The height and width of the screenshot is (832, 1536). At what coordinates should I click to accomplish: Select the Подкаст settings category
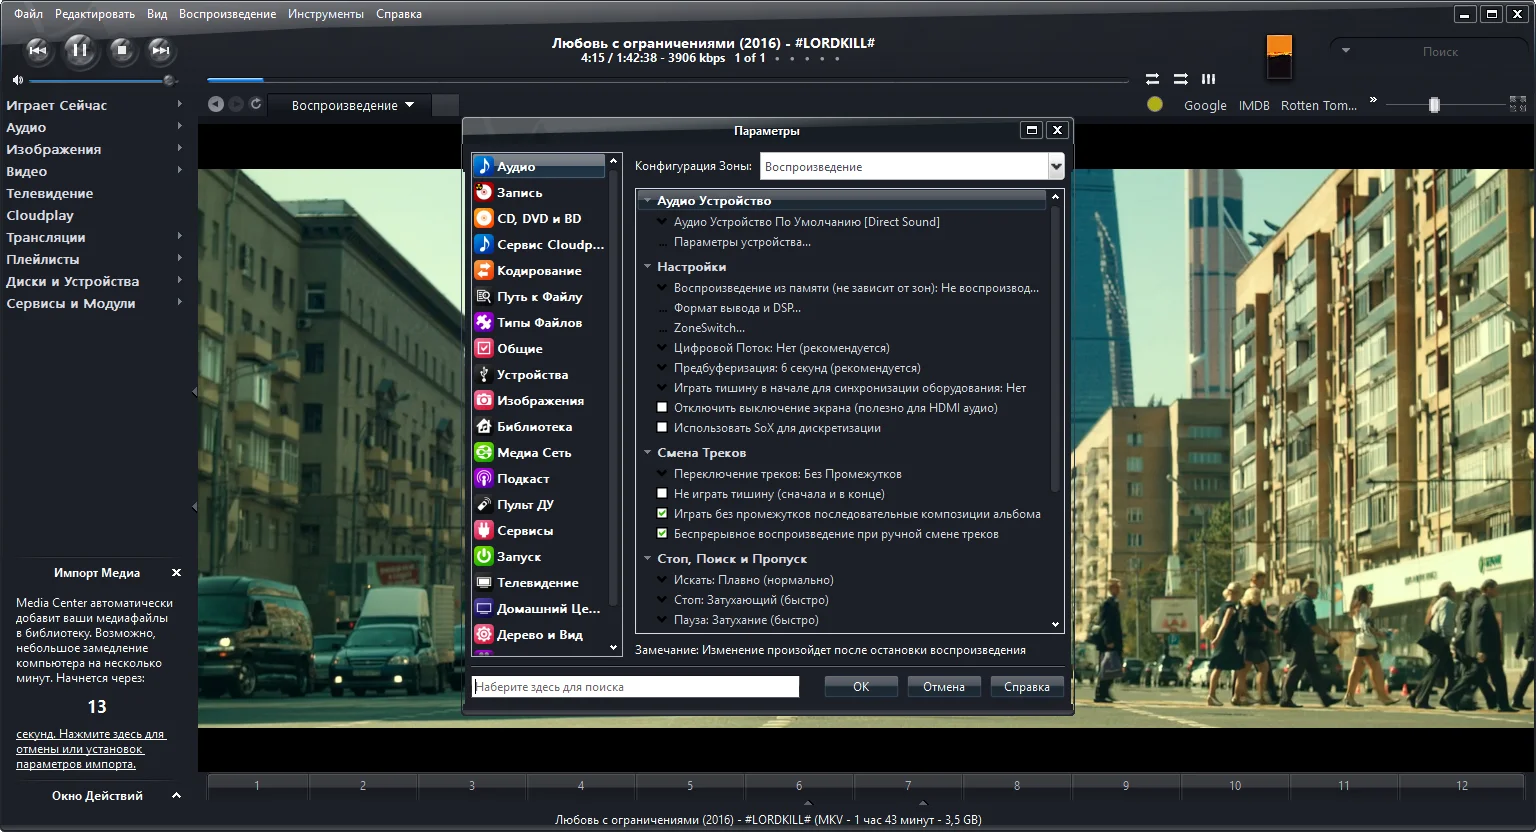tap(539, 478)
